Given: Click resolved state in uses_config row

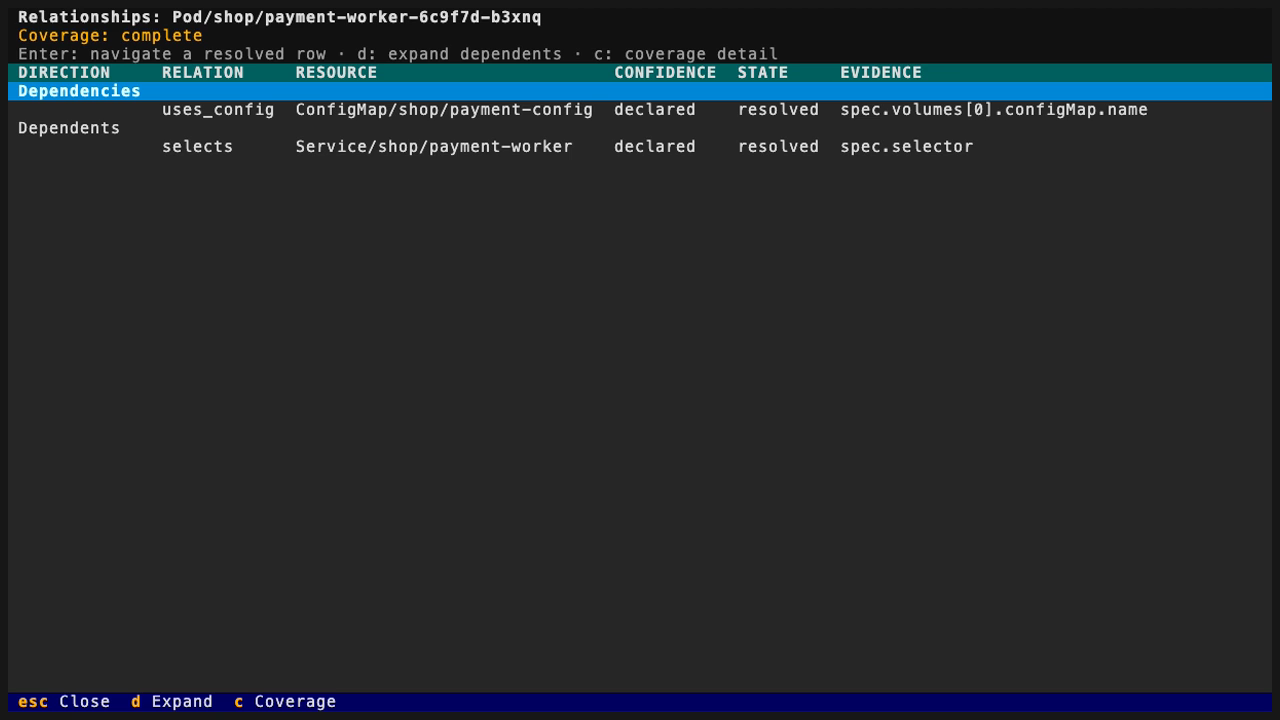Looking at the screenshot, I should tap(778, 110).
